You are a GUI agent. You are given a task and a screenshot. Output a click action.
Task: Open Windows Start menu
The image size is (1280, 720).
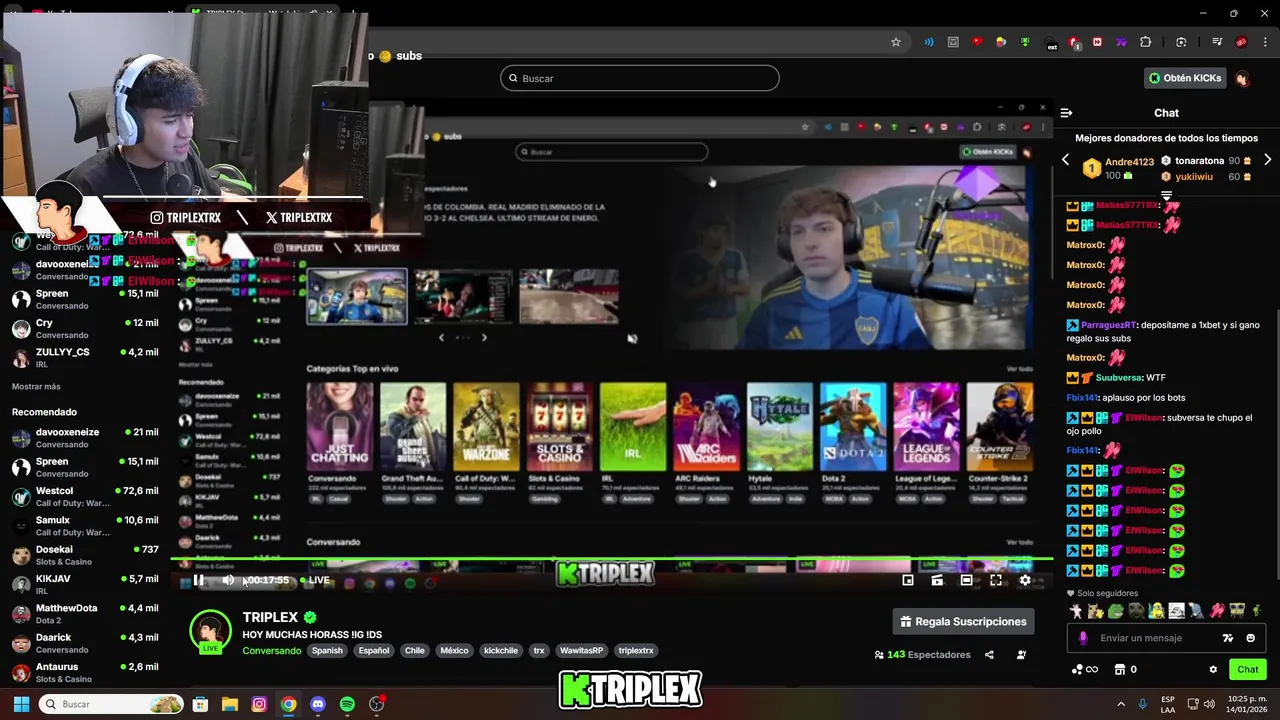(21, 704)
